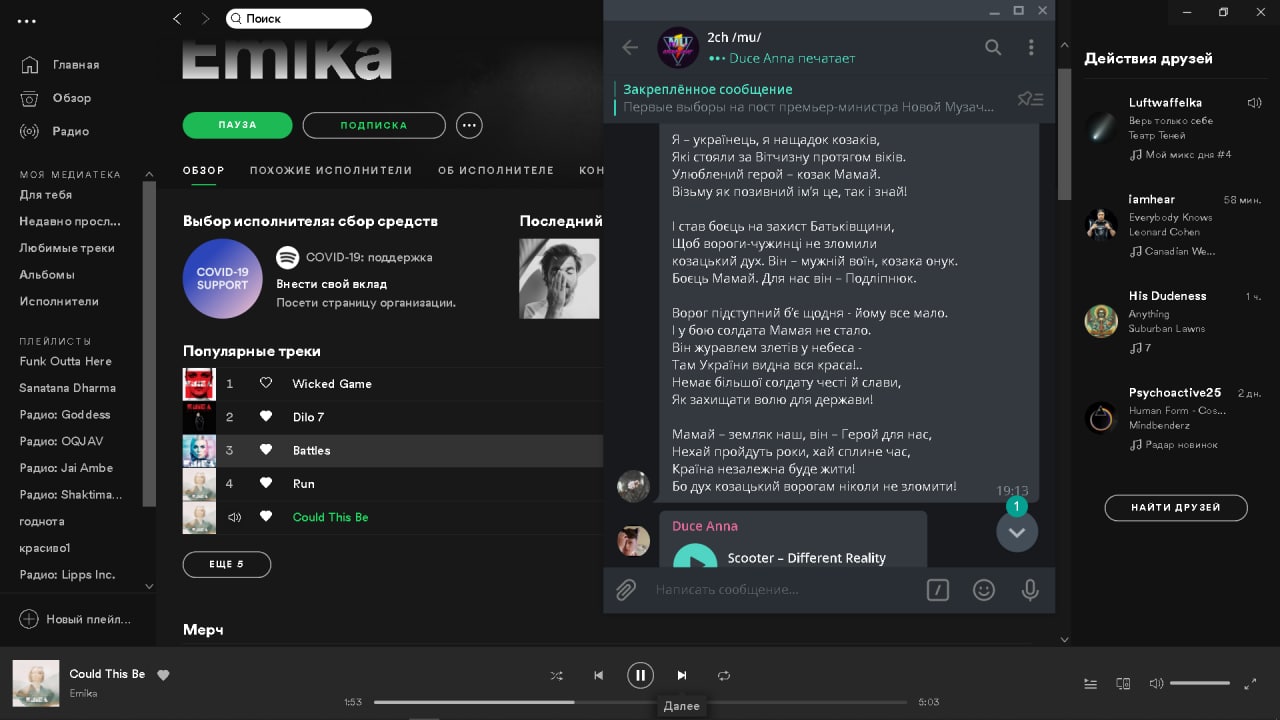Skip to previous track

tap(598, 676)
